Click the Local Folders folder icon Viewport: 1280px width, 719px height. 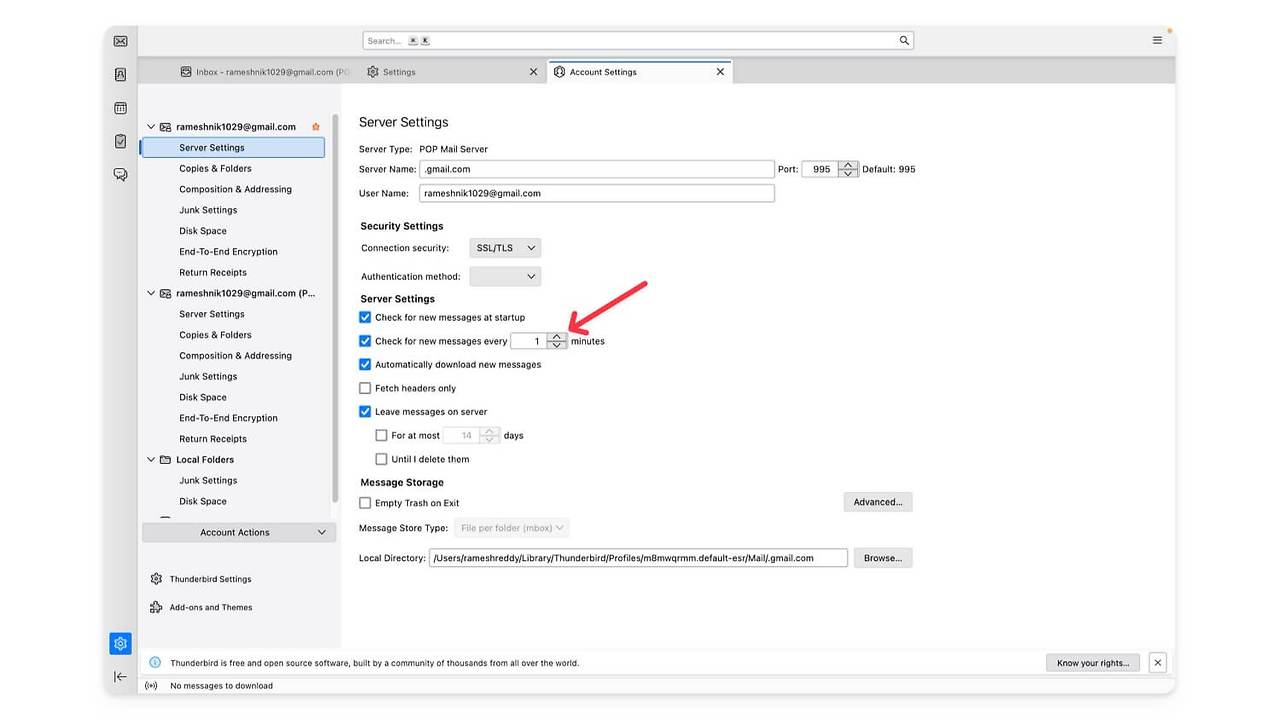pos(165,460)
